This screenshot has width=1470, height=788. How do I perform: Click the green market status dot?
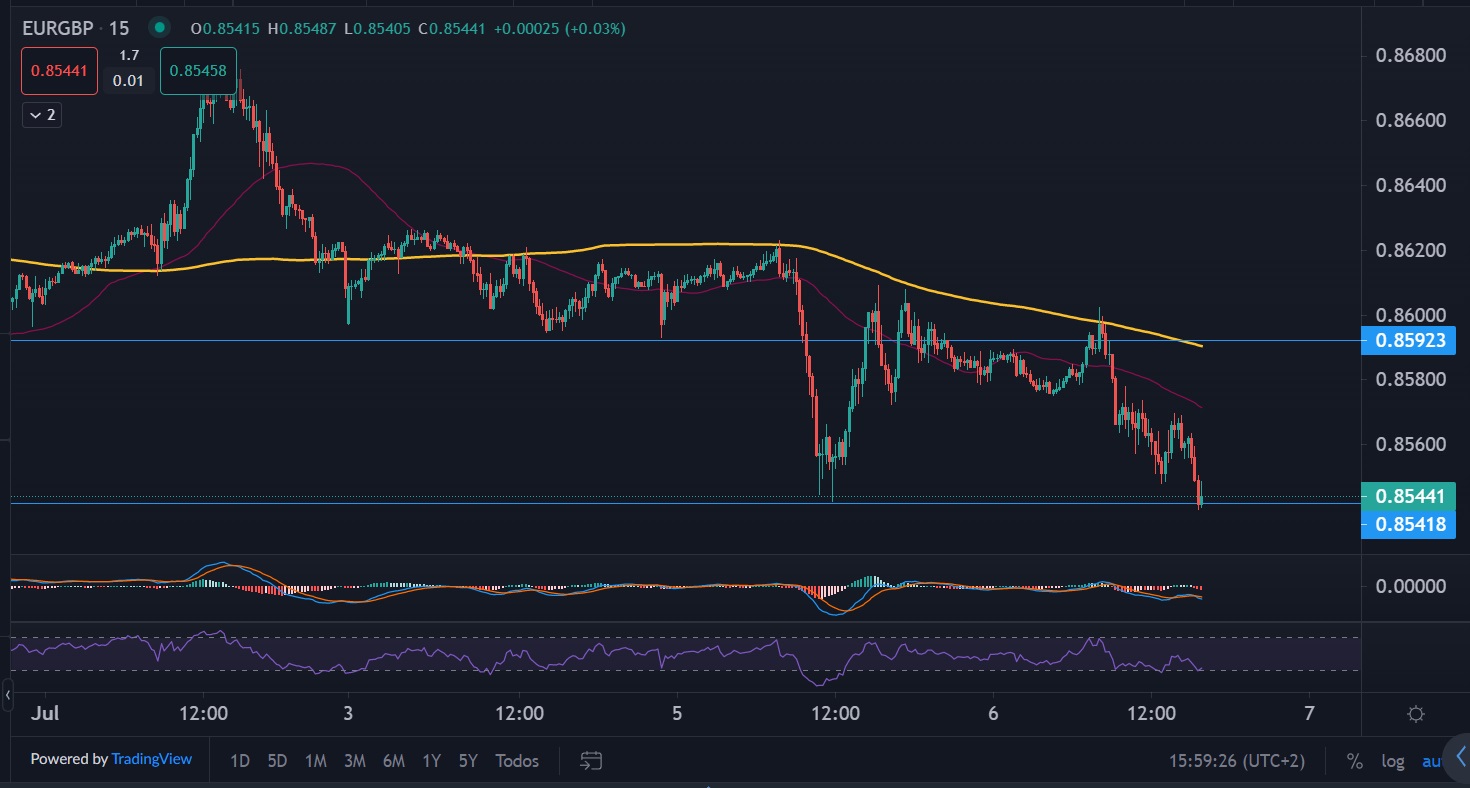pyautogui.click(x=158, y=28)
